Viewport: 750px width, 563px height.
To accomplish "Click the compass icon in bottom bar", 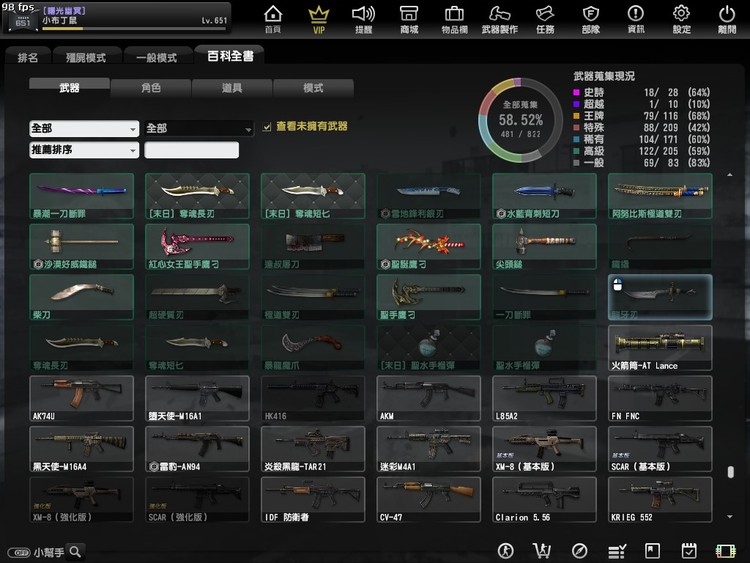I will 579,551.
